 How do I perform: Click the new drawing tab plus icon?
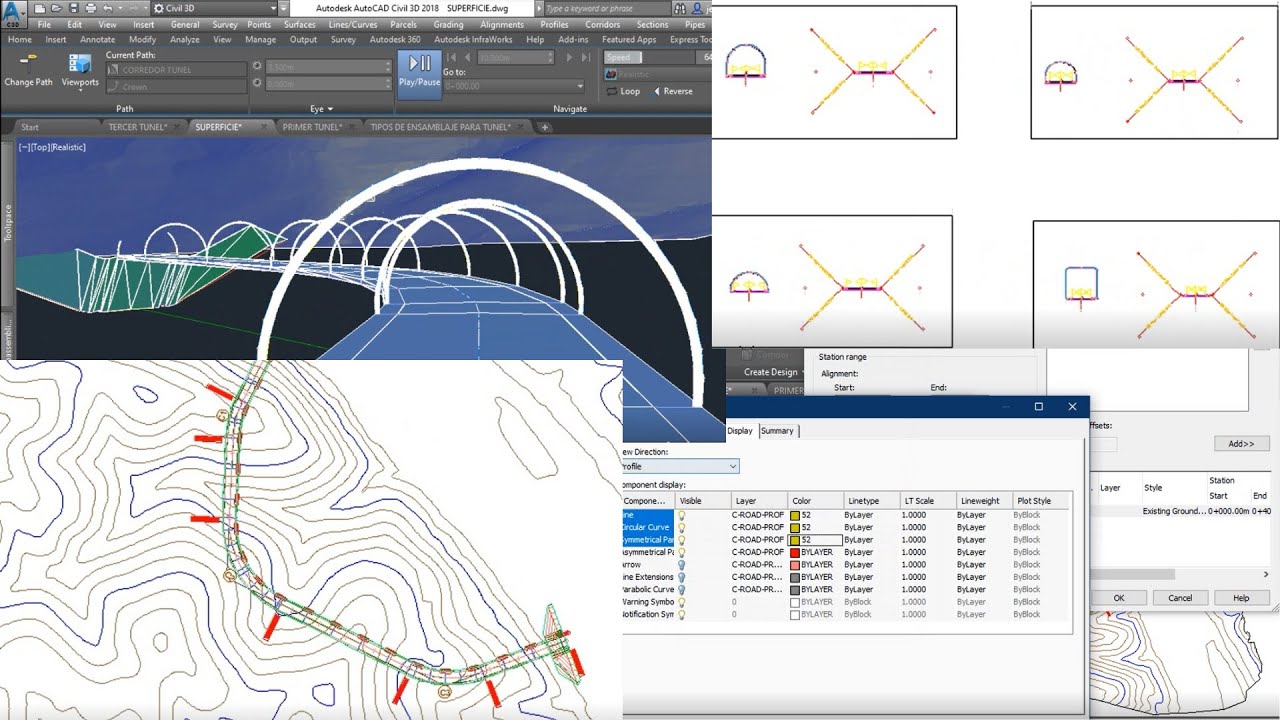[544, 127]
